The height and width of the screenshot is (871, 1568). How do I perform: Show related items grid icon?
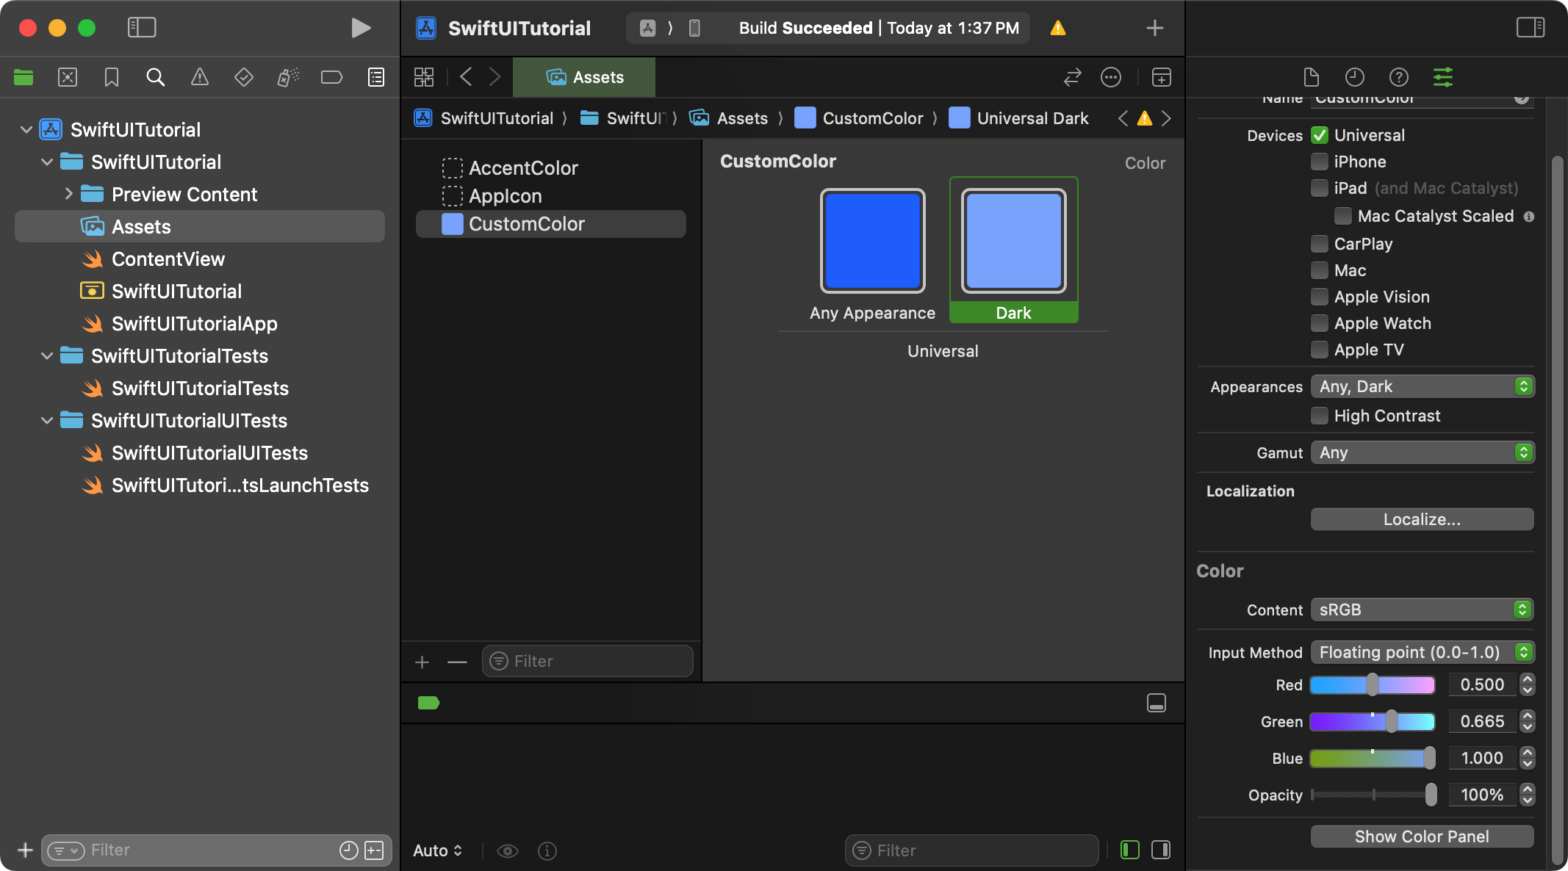424,77
